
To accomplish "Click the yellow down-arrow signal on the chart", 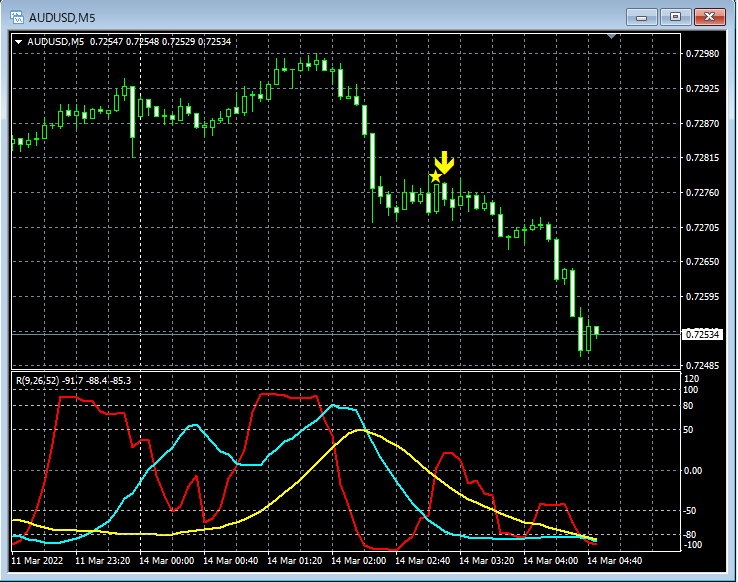I will click(x=444, y=163).
